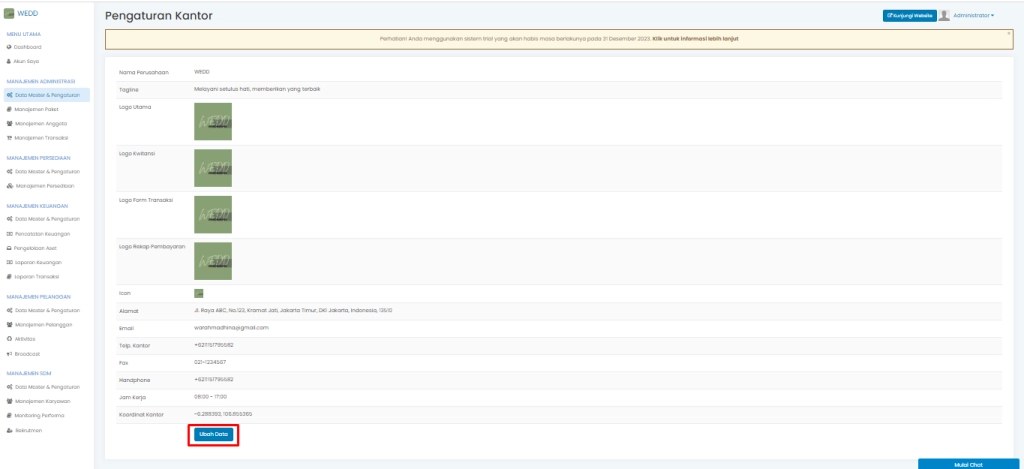The image size is (1024, 469).
Task: Click the Koordinat Kantor coordinates value
Action: (223, 414)
